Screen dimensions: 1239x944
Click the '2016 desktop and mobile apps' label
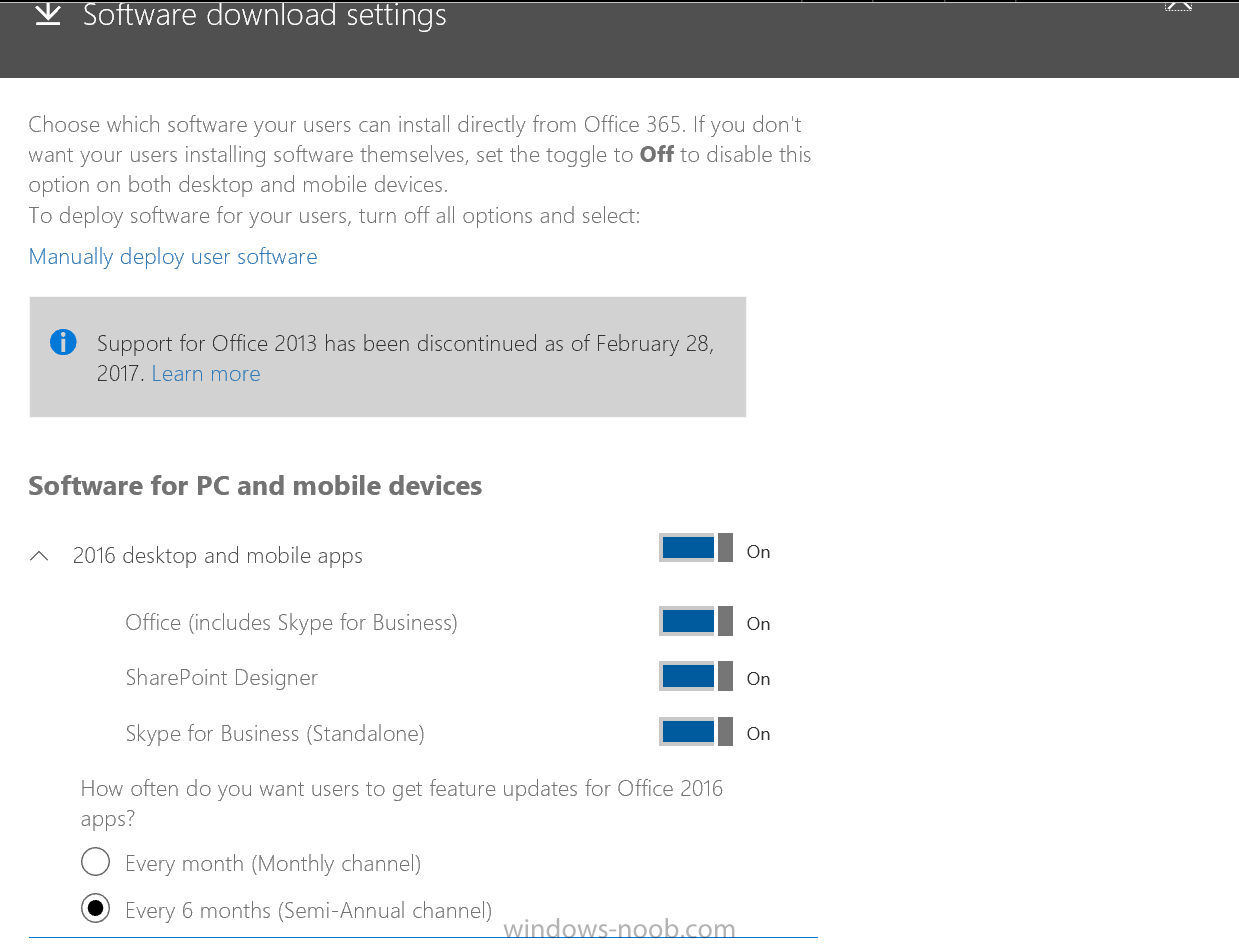point(218,556)
